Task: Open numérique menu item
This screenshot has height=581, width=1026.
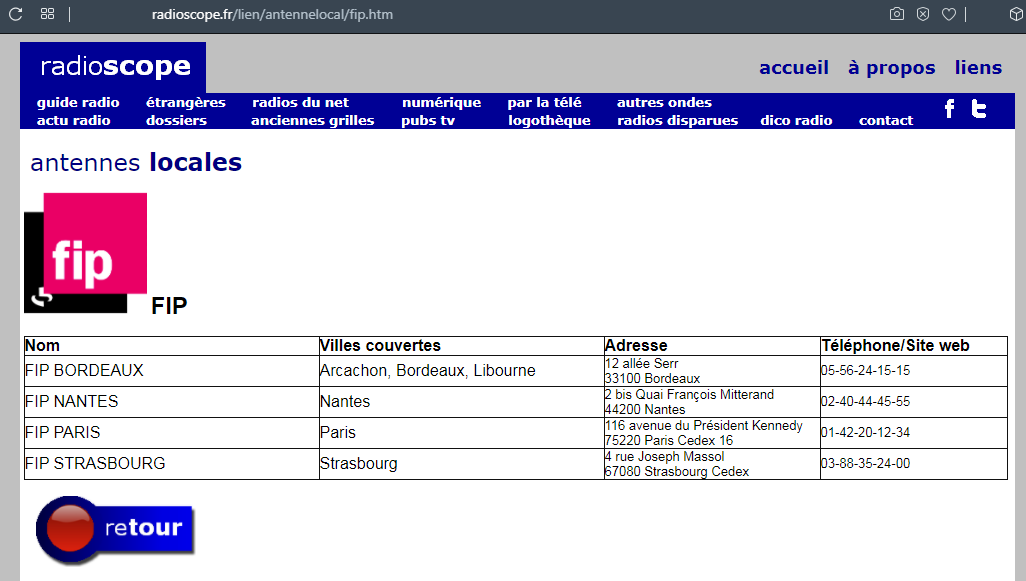Action: coord(442,103)
